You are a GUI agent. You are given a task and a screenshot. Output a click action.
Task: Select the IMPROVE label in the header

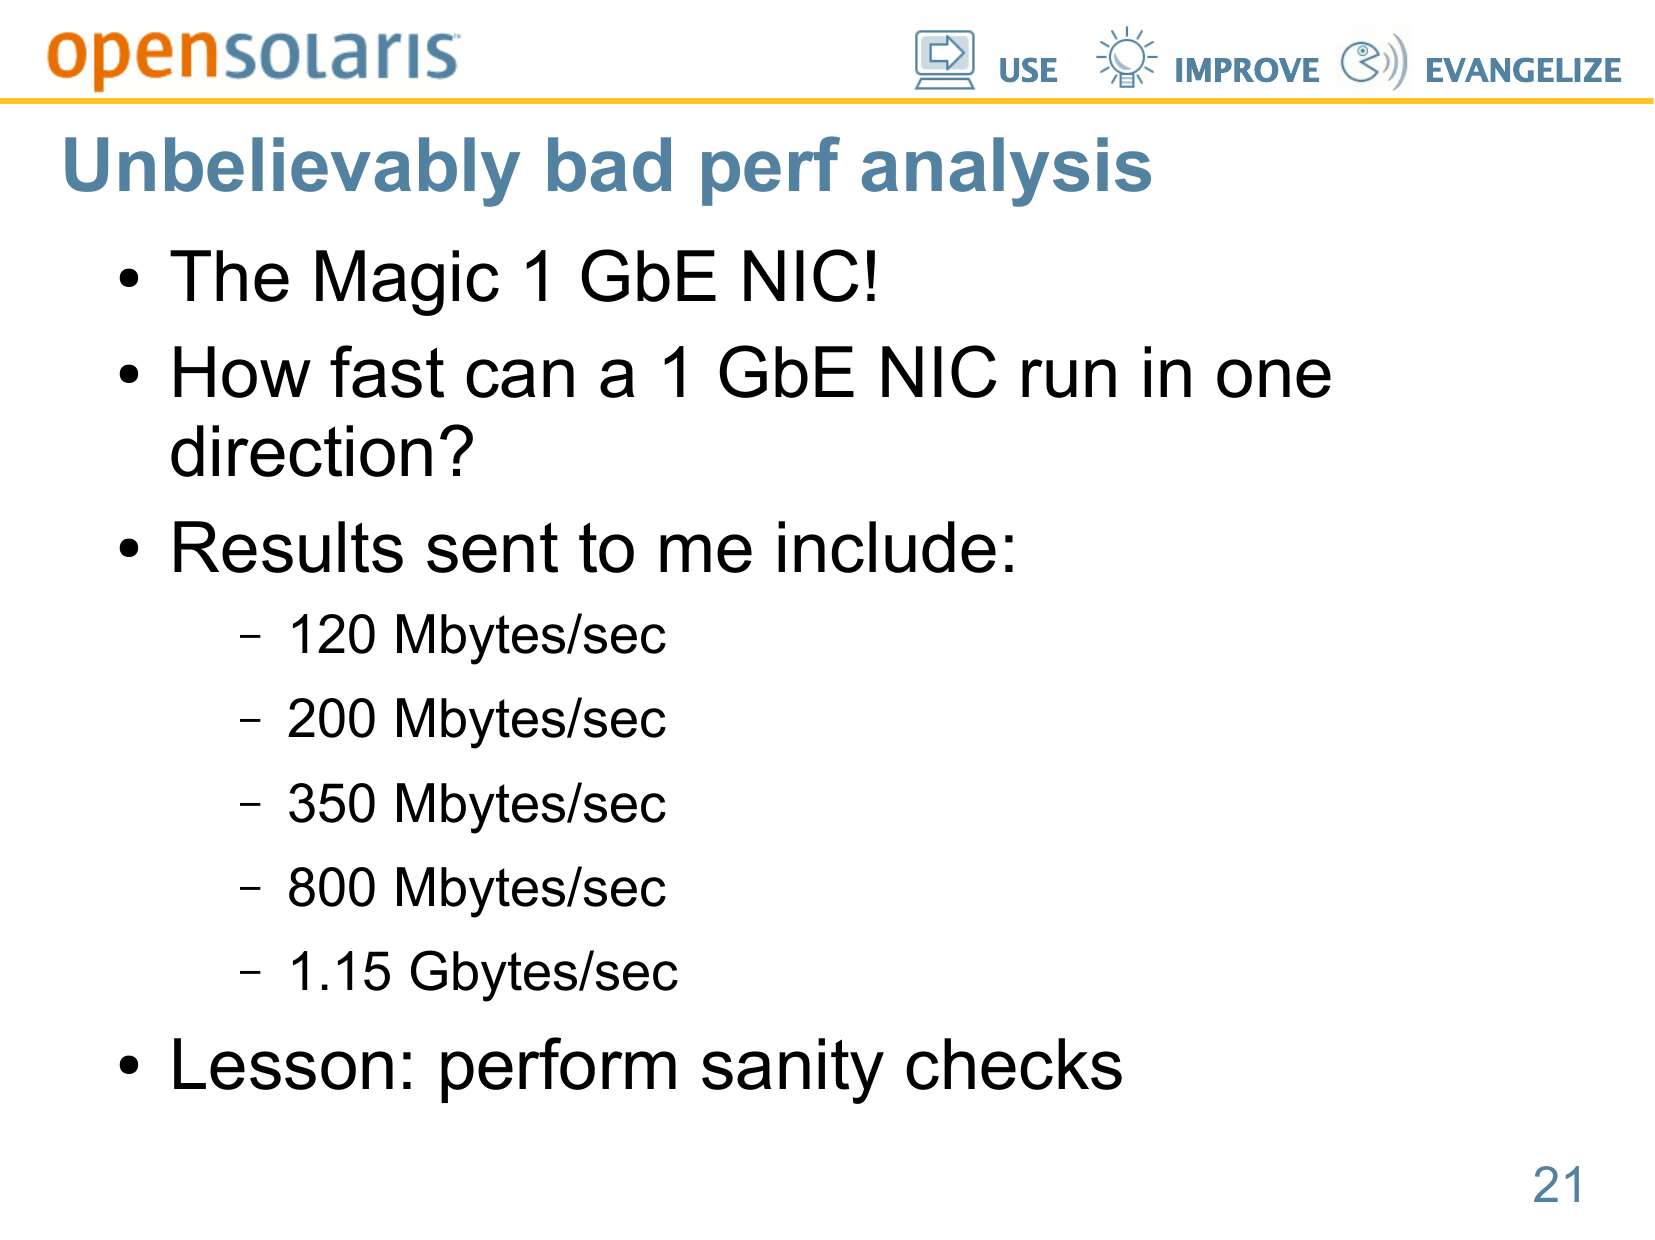pyautogui.click(x=1246, y=70)
